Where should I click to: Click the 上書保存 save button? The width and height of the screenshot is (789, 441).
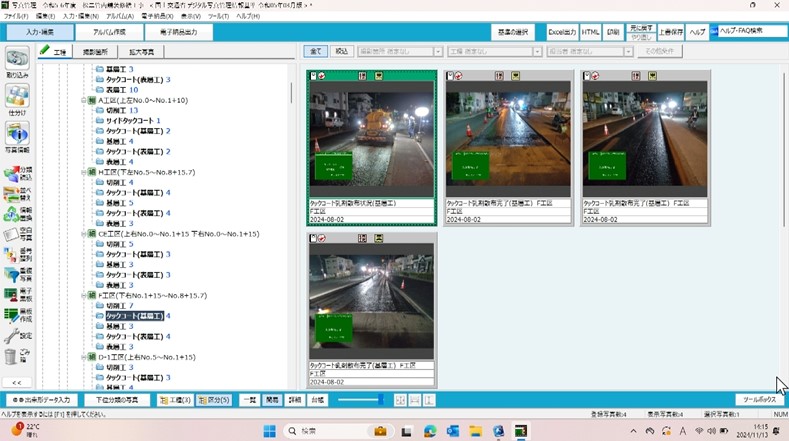tap(671, 33)
